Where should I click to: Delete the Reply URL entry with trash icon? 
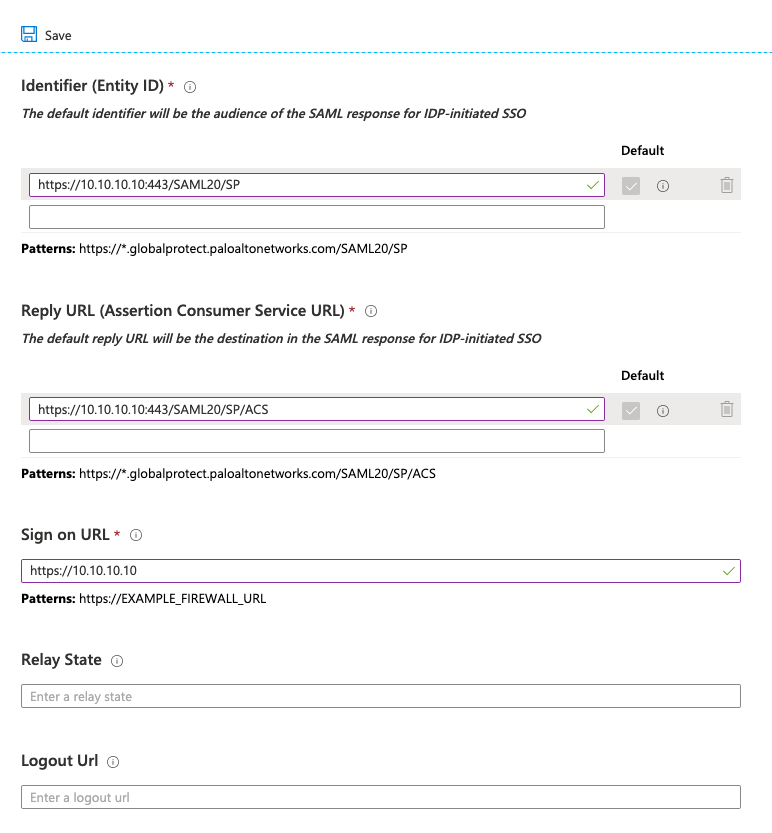[x=727, y=409]
